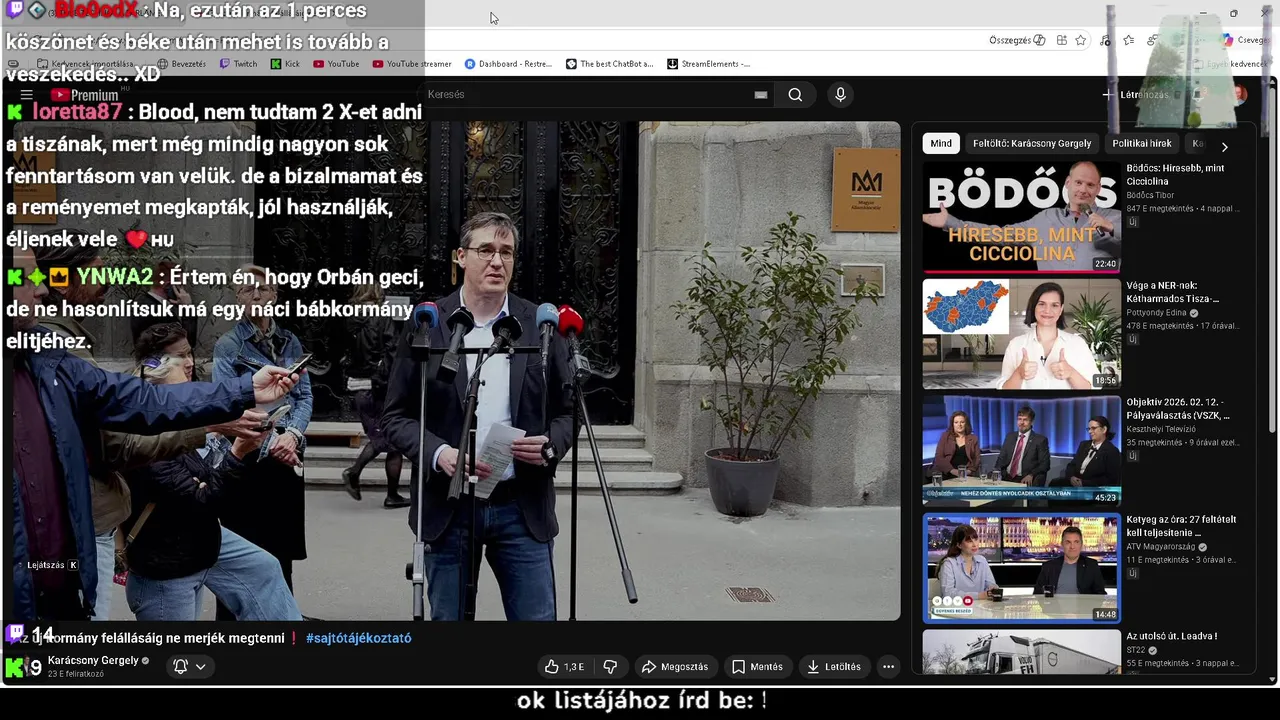Open the Bödőcs: Híresebb, mint Cicciolina title
Viewport: 1280px width, 720px height.
1175,175
